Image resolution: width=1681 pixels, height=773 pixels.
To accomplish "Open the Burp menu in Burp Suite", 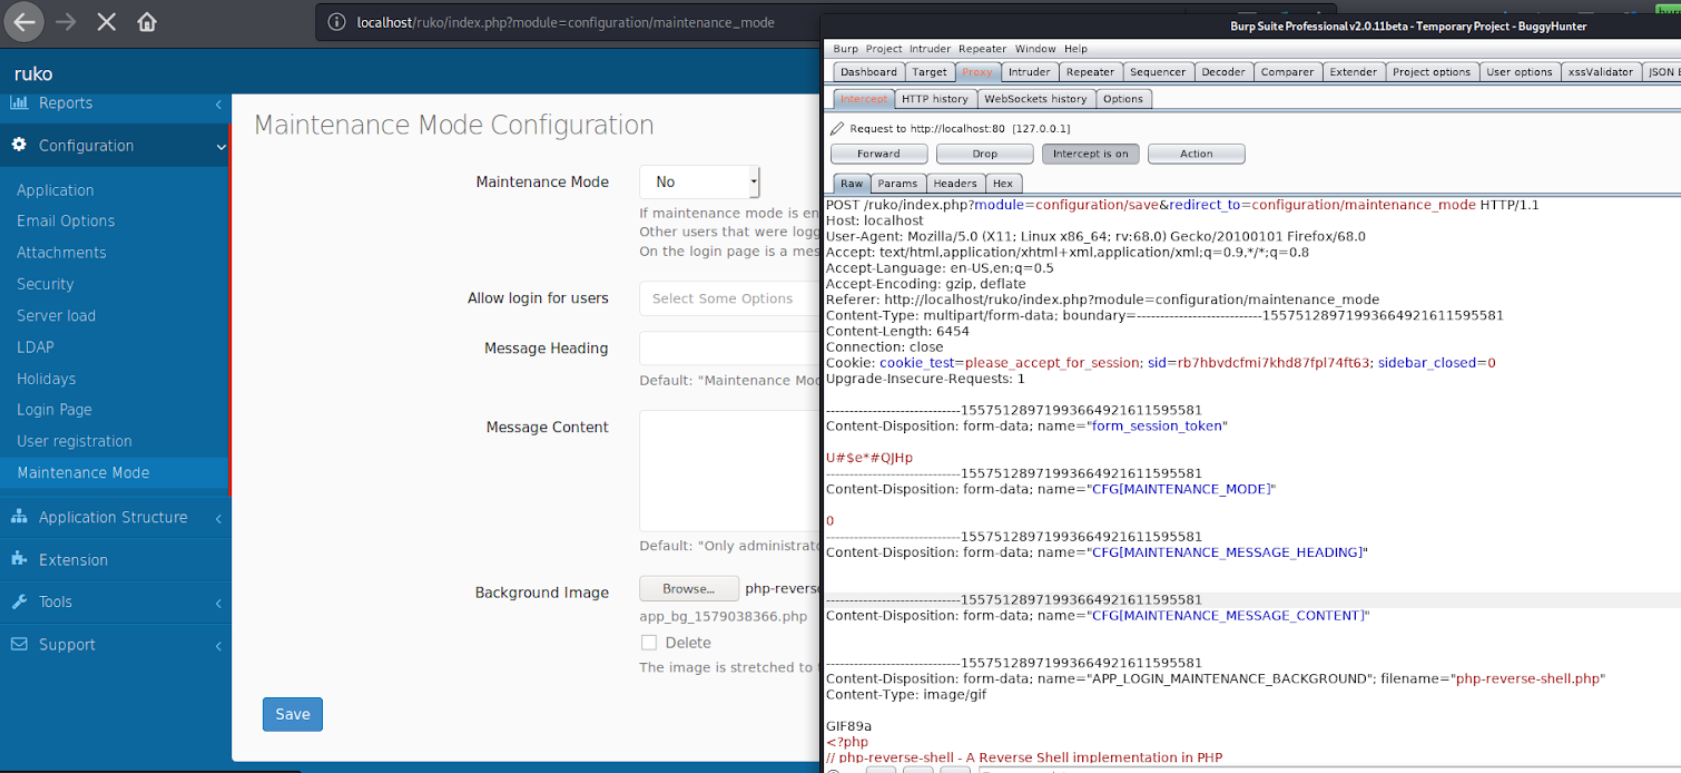I will point(846,49).
